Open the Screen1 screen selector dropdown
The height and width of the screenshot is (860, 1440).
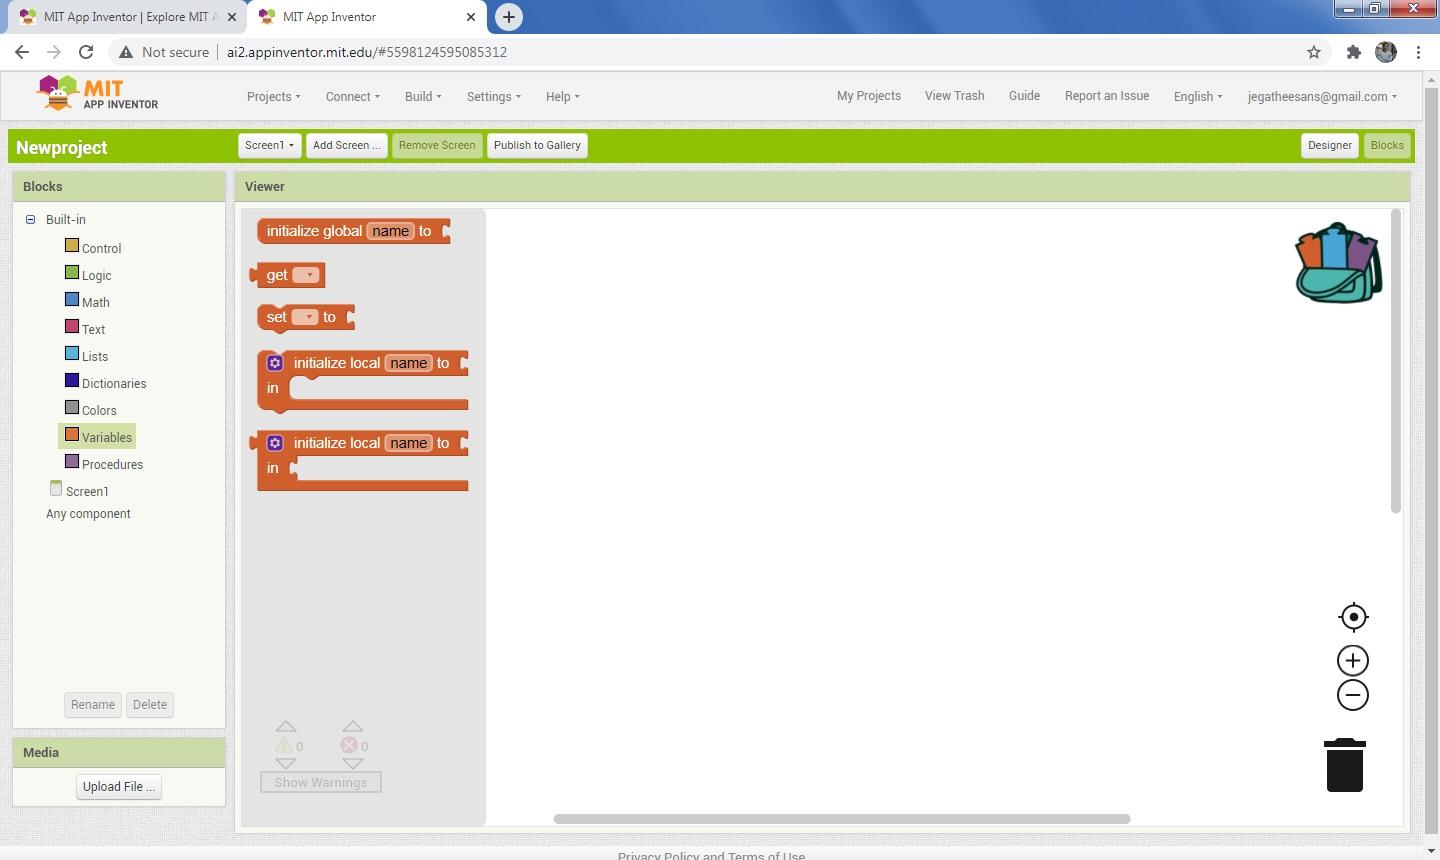pyautogui.click(x=268, y=145)
